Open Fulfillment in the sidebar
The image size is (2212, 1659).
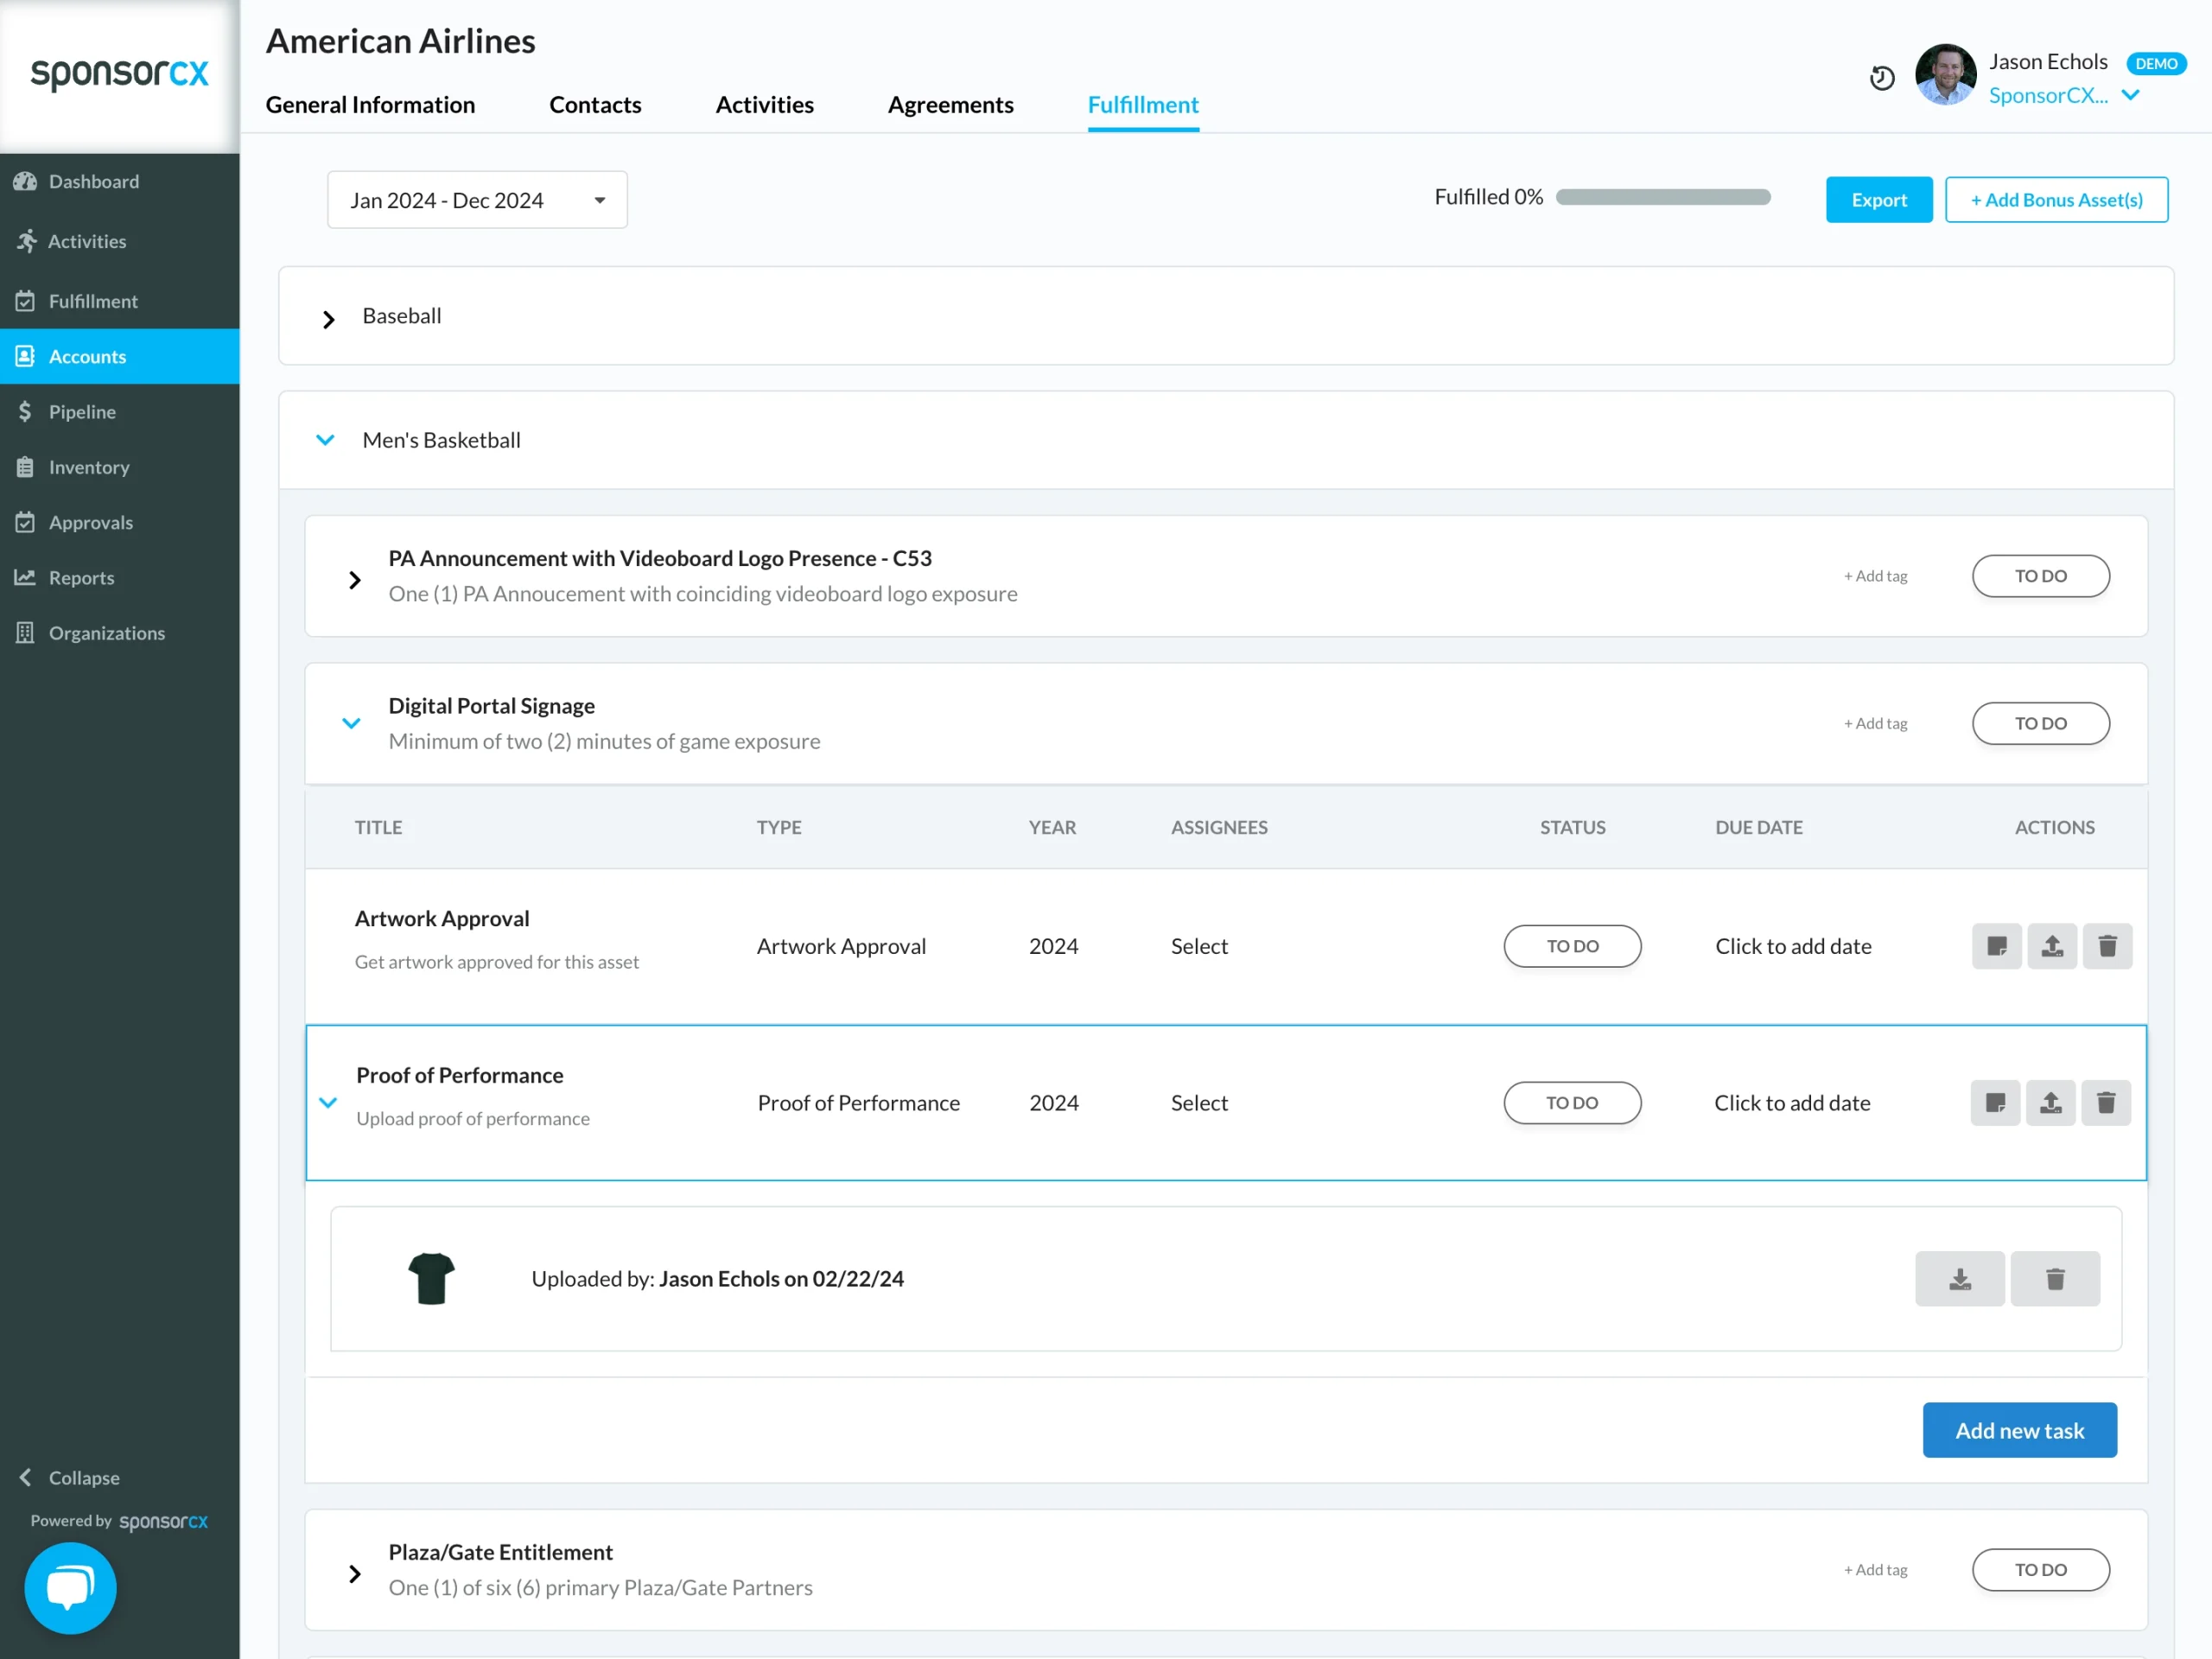119,301
